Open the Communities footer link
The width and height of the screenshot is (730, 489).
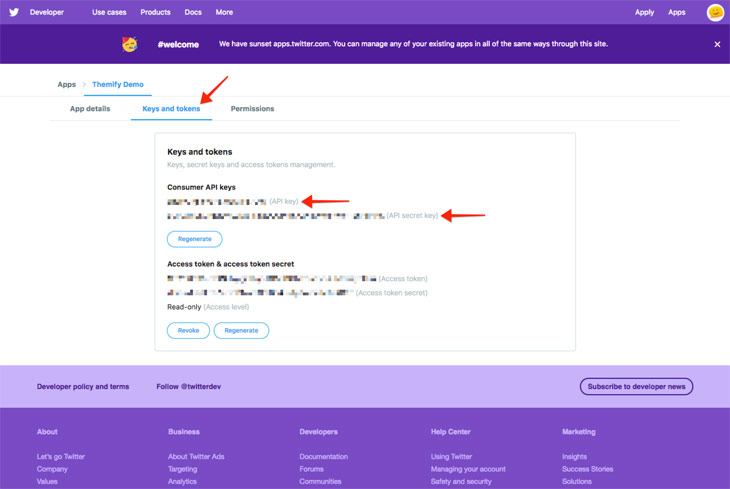320,482
